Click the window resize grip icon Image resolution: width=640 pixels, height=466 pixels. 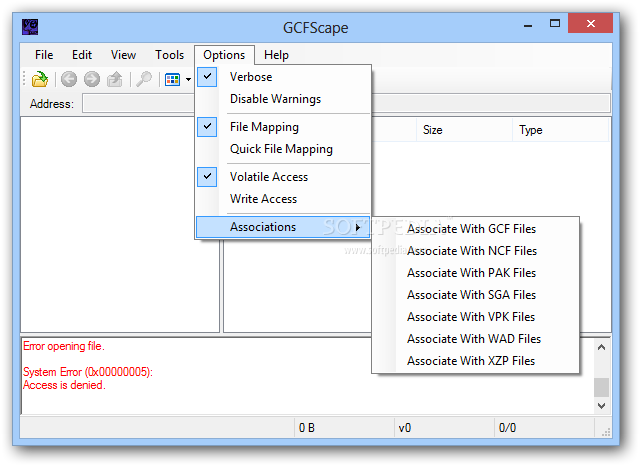coord(606,432)
